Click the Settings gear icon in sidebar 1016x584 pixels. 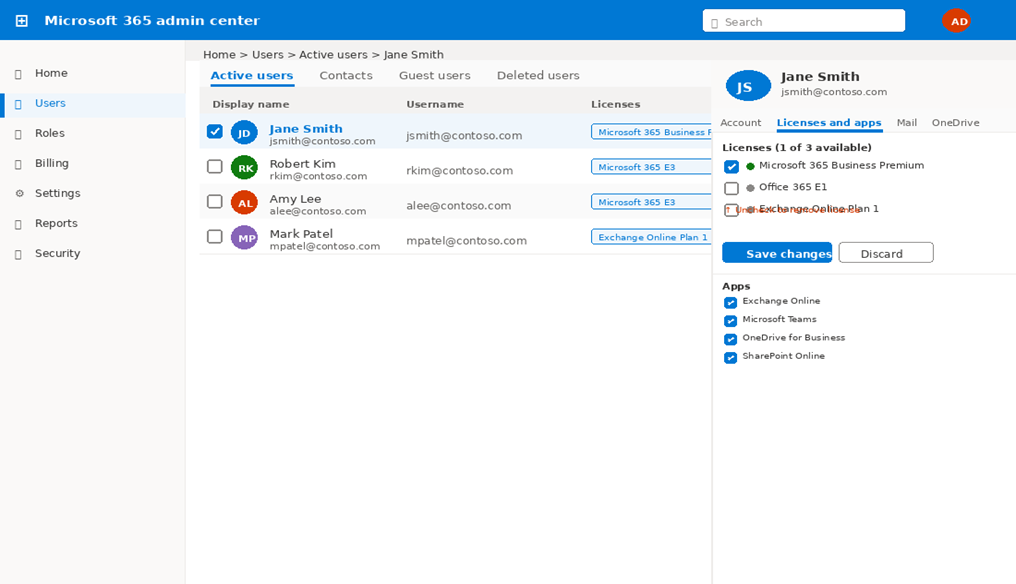point(19,193)
